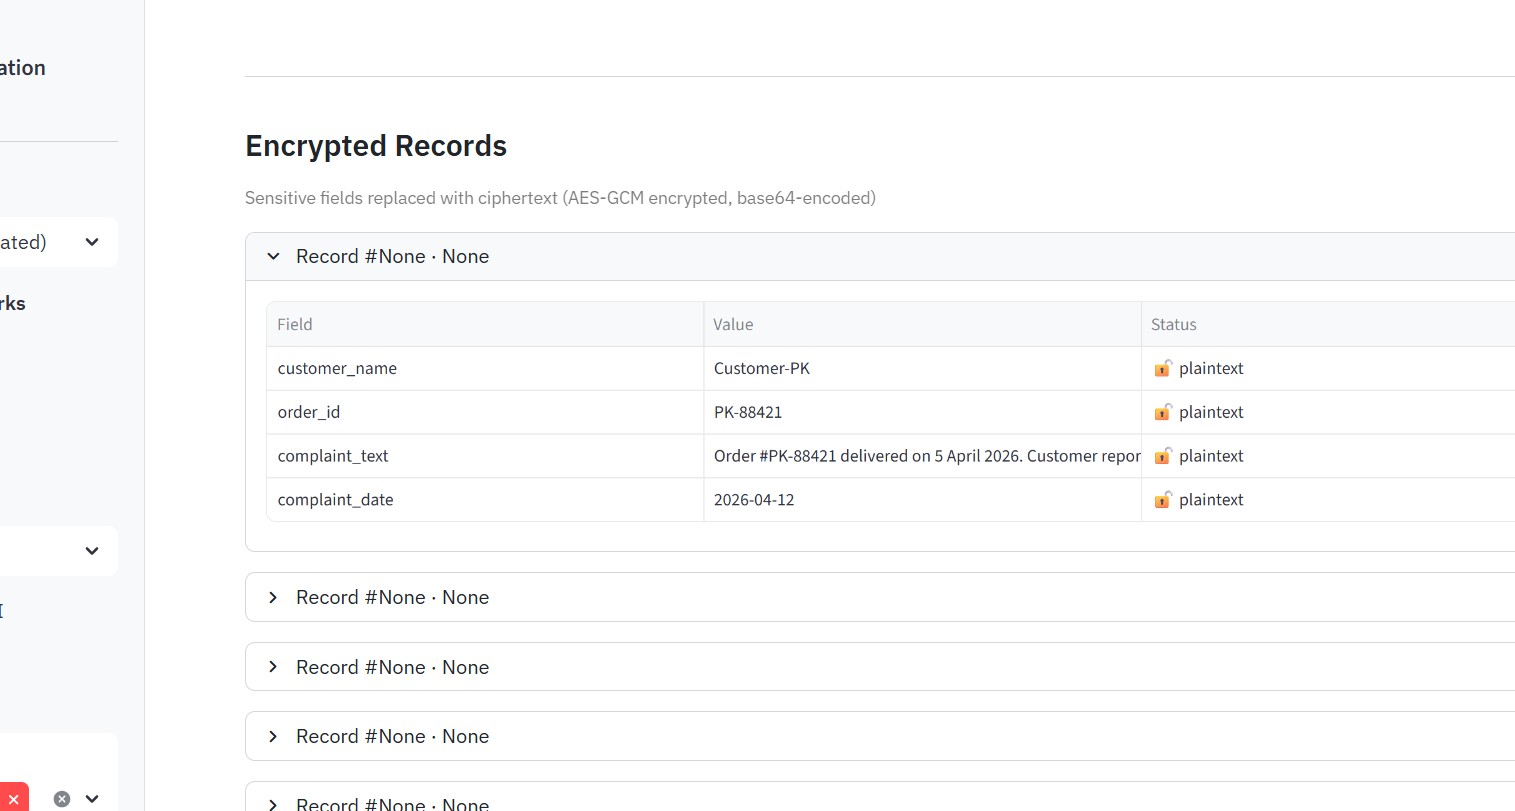This screenshot has height=811, width=1515.
Task: Collapse the expanded Record #None section
Action: pos(880,257)
